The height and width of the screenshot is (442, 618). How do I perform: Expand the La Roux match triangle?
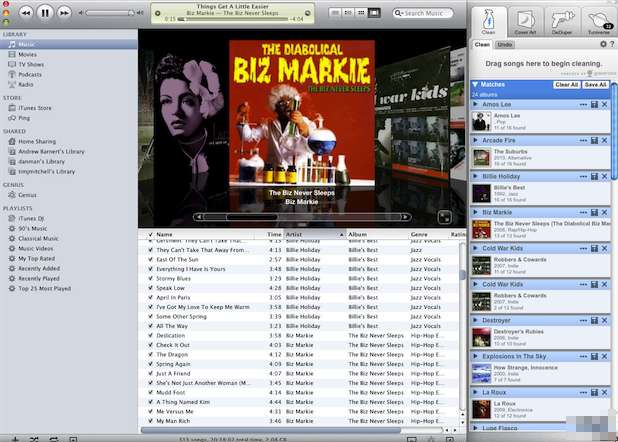475,392
